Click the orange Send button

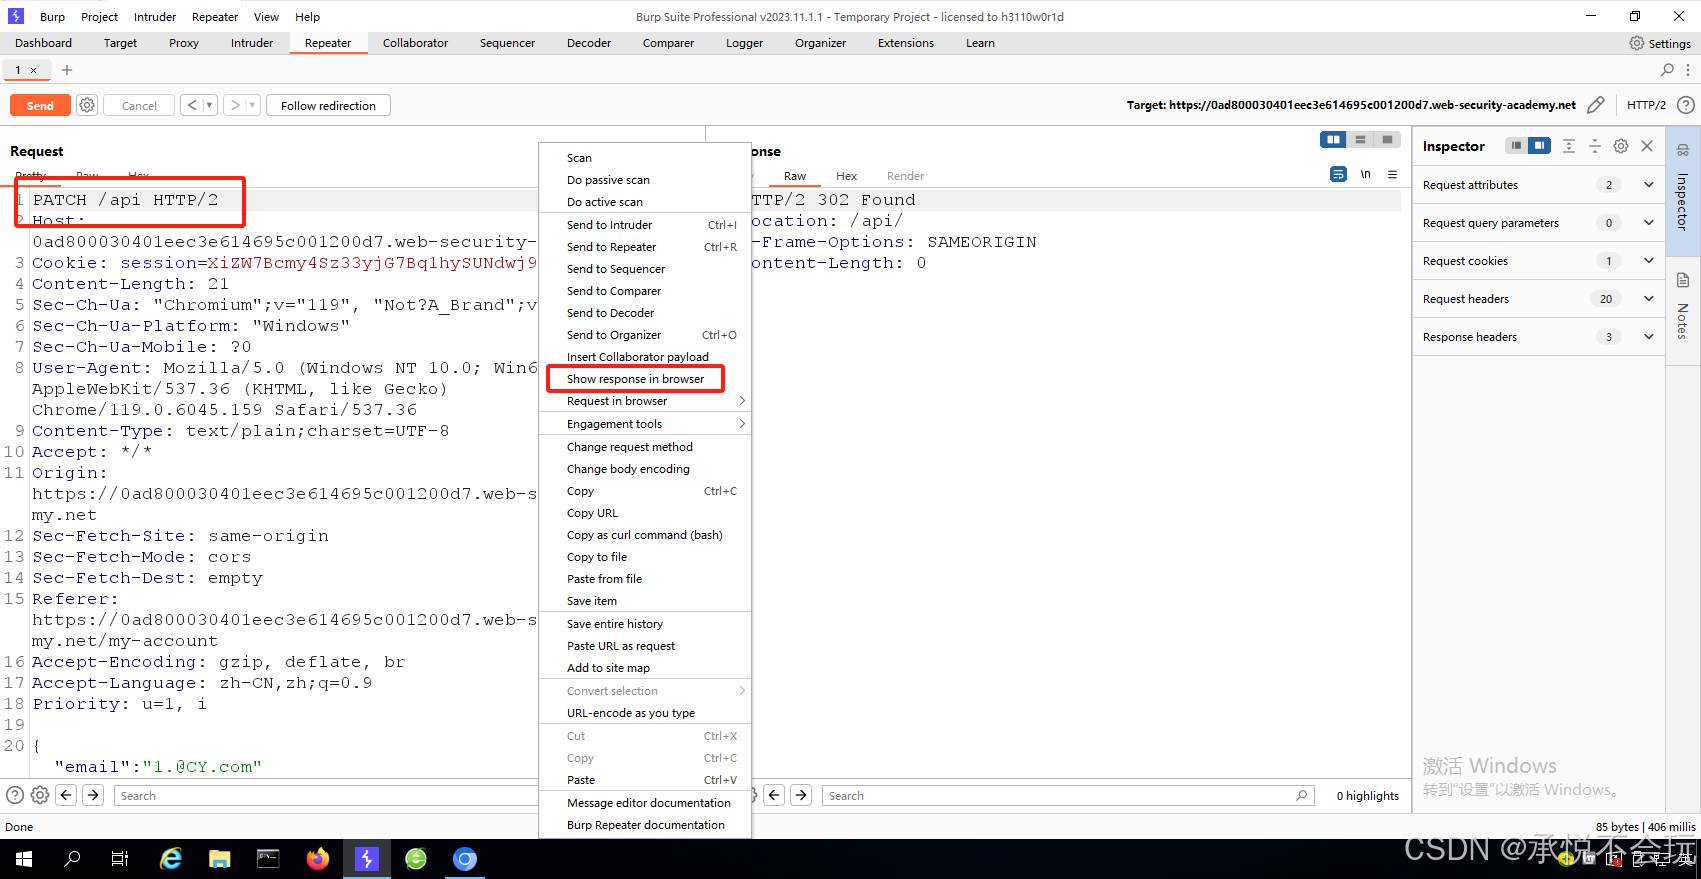click(40, 105)
